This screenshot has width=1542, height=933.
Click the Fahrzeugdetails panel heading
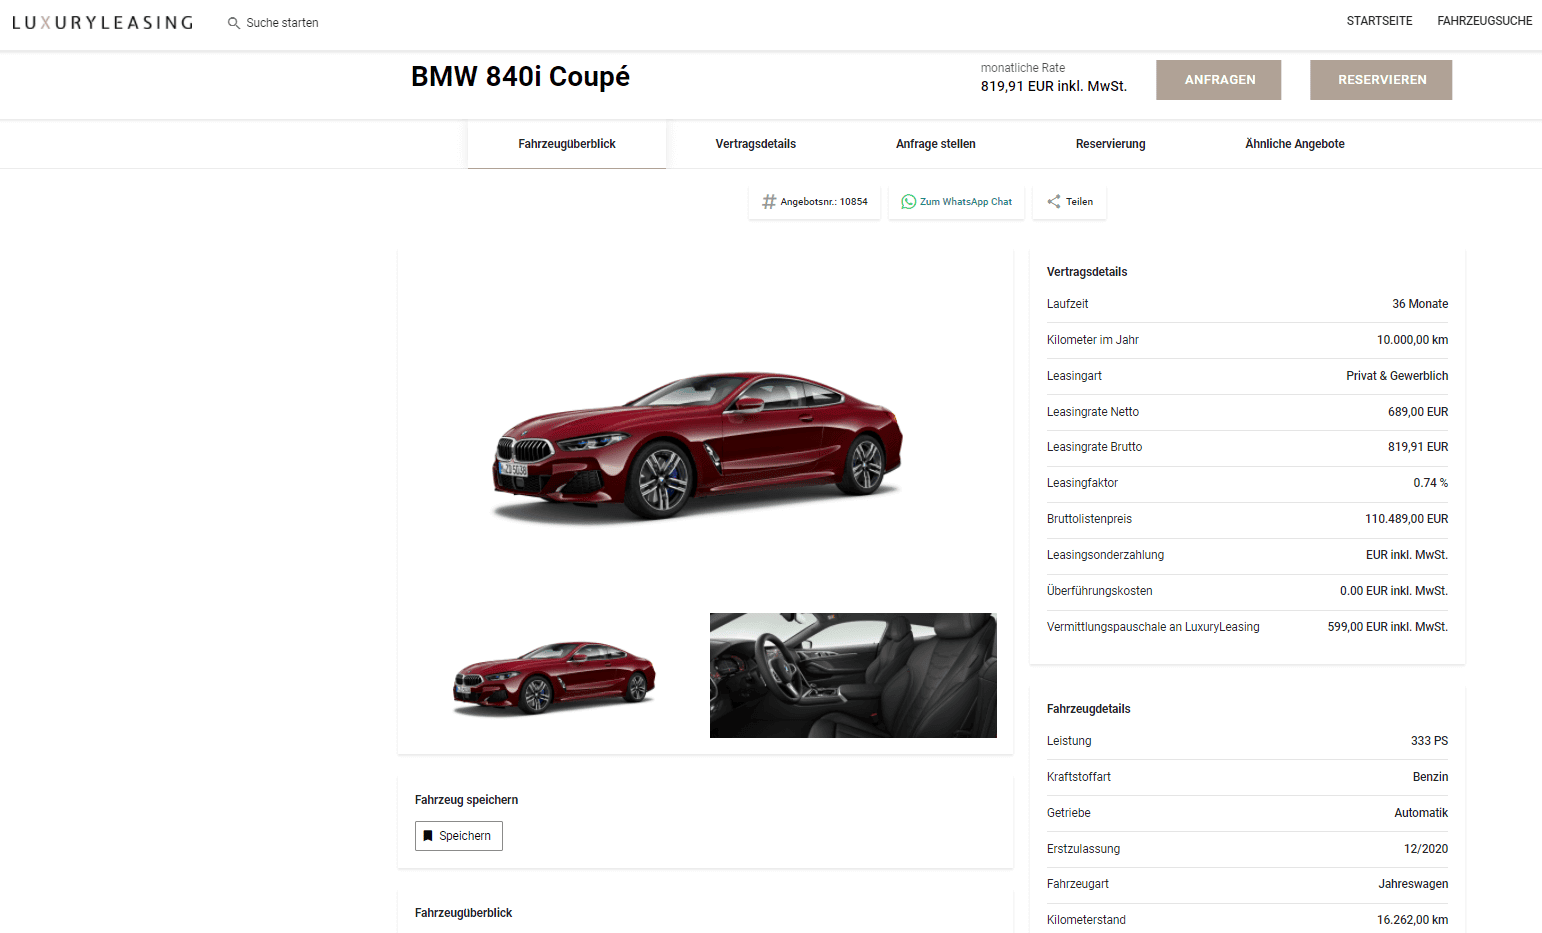[x=1089, y=709]
